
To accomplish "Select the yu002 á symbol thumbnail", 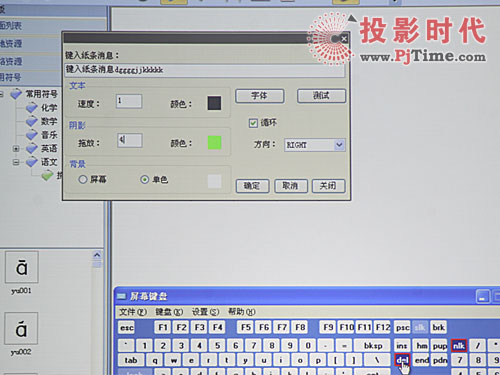I will coord(21,329).
